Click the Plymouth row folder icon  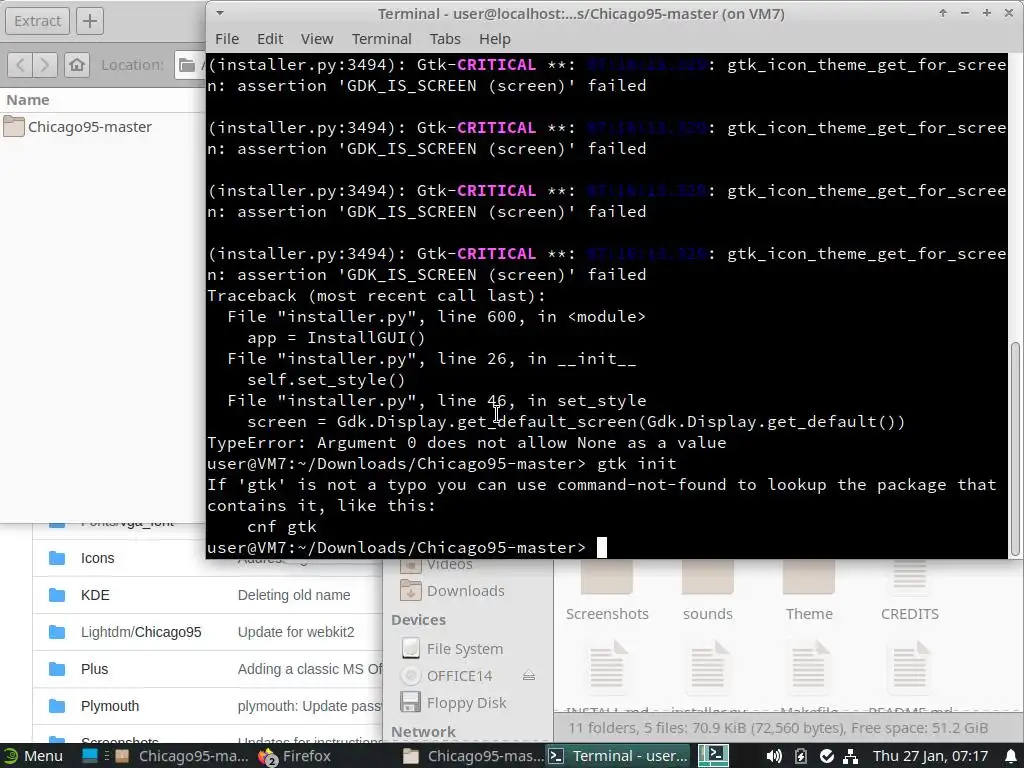click(x=57, y=706)
